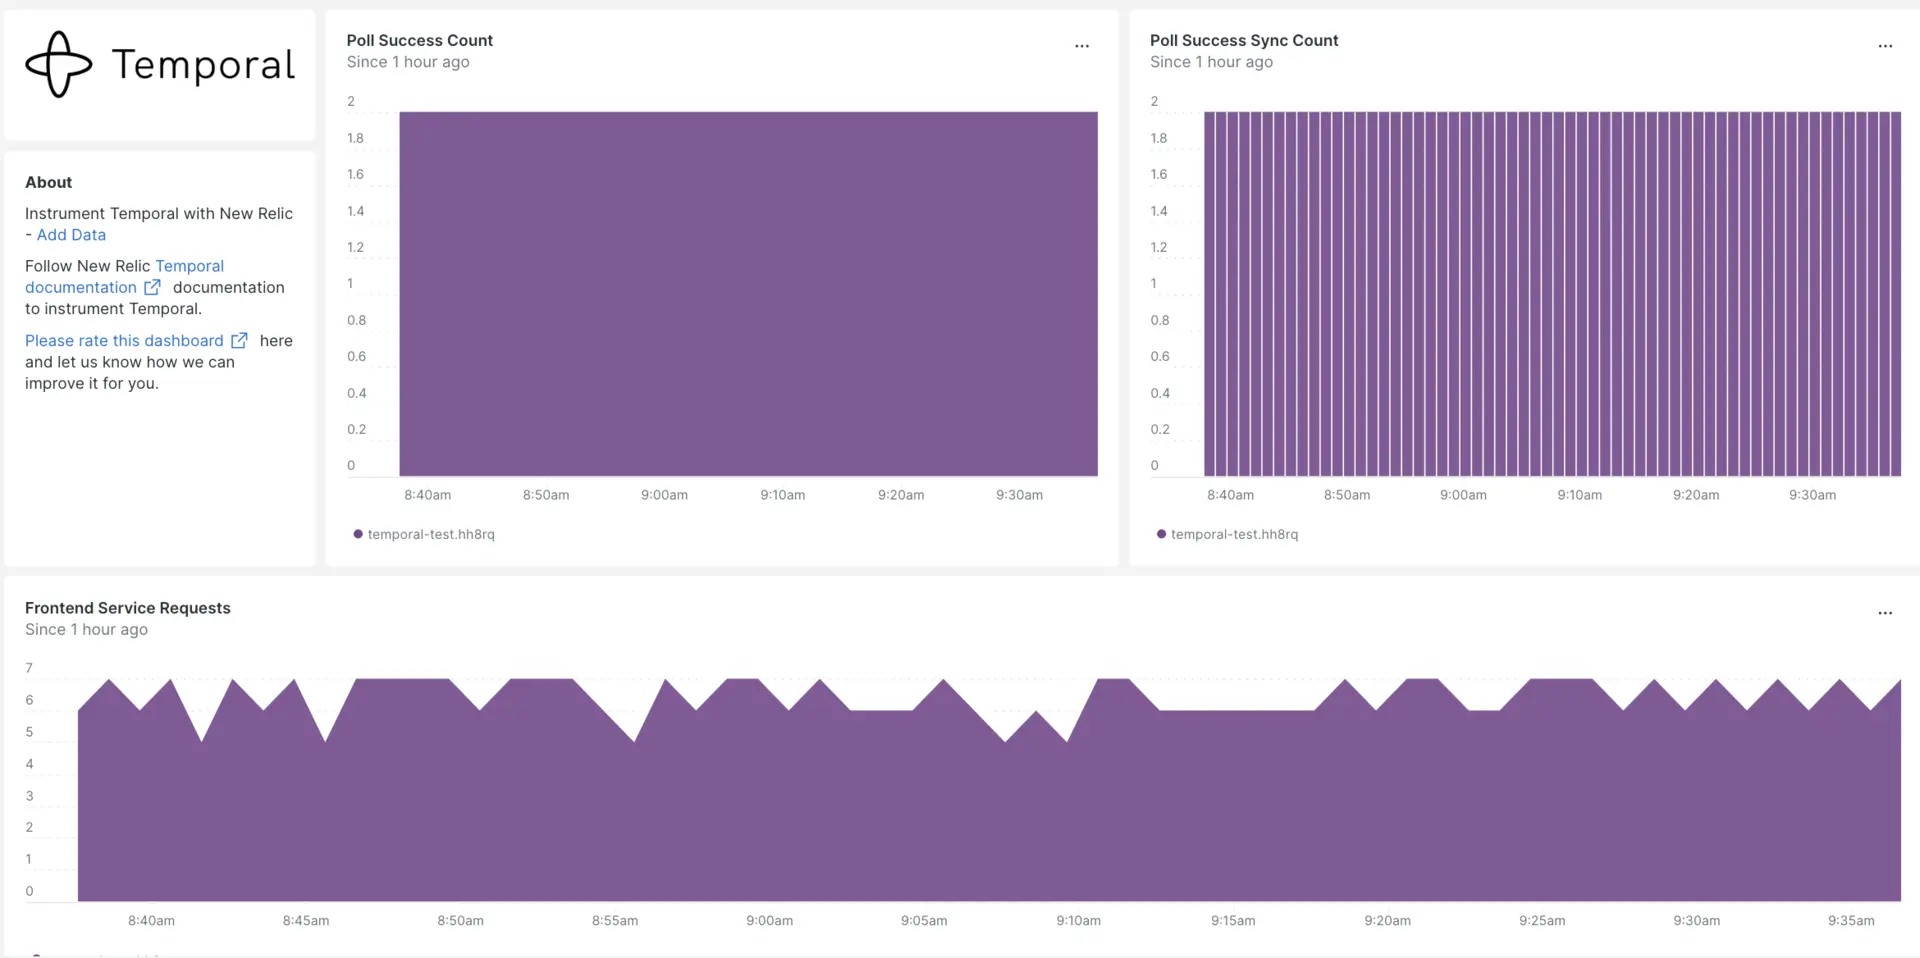Screen dimensions: 1920x958
Task: Expand Frontend Service Requests three-dot menu
Action: coord(1884,613)
